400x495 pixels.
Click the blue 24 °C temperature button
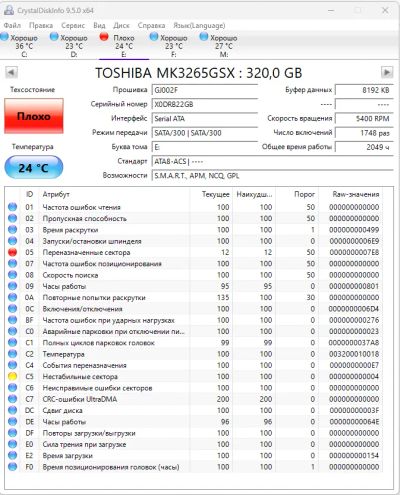34,168
